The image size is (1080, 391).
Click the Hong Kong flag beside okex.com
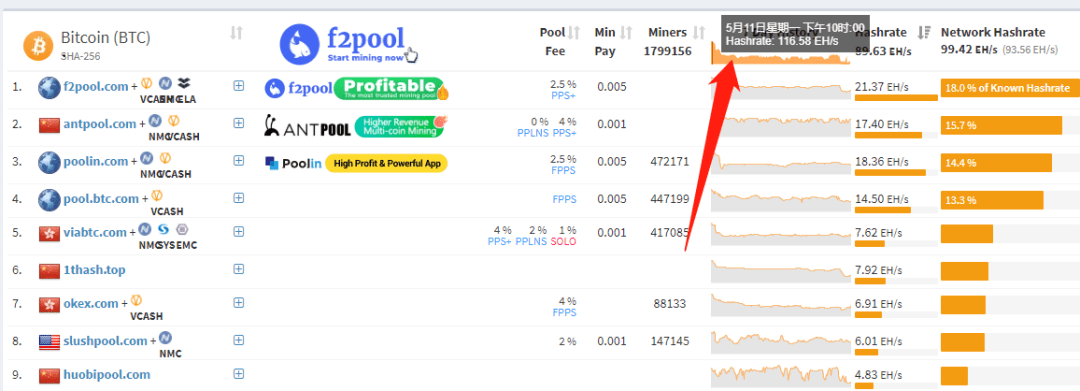click(x=50, y=304)
